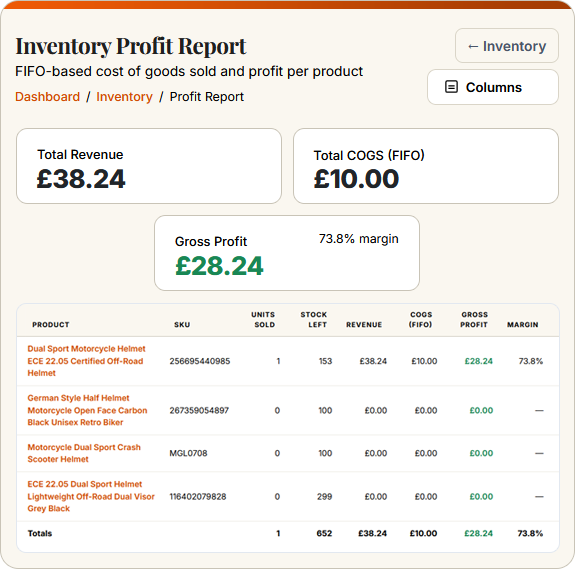Screen dimensions: 575x569
Task: Open the Columns chooser button
Action: click(493, 87)
